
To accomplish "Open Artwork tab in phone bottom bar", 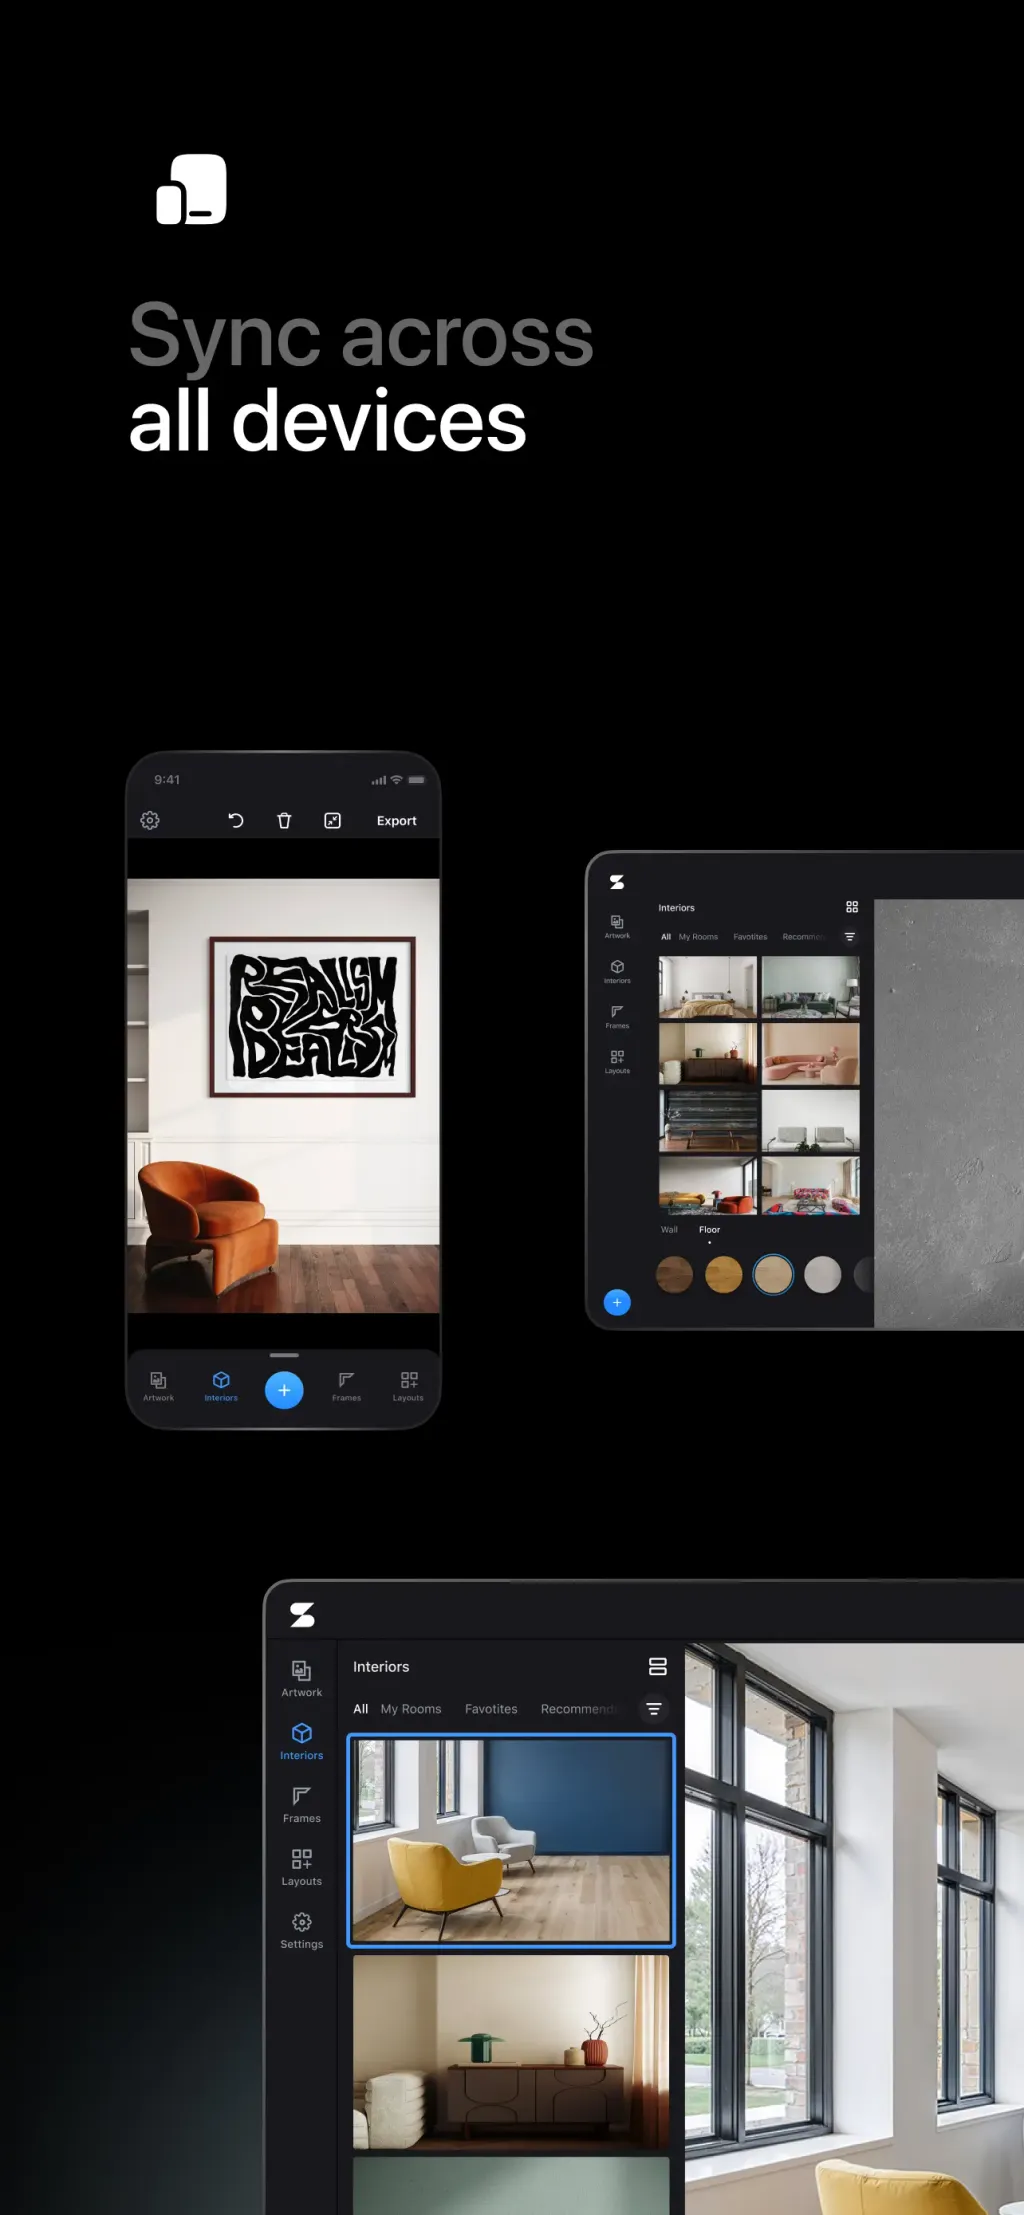I will point(158,1386).
